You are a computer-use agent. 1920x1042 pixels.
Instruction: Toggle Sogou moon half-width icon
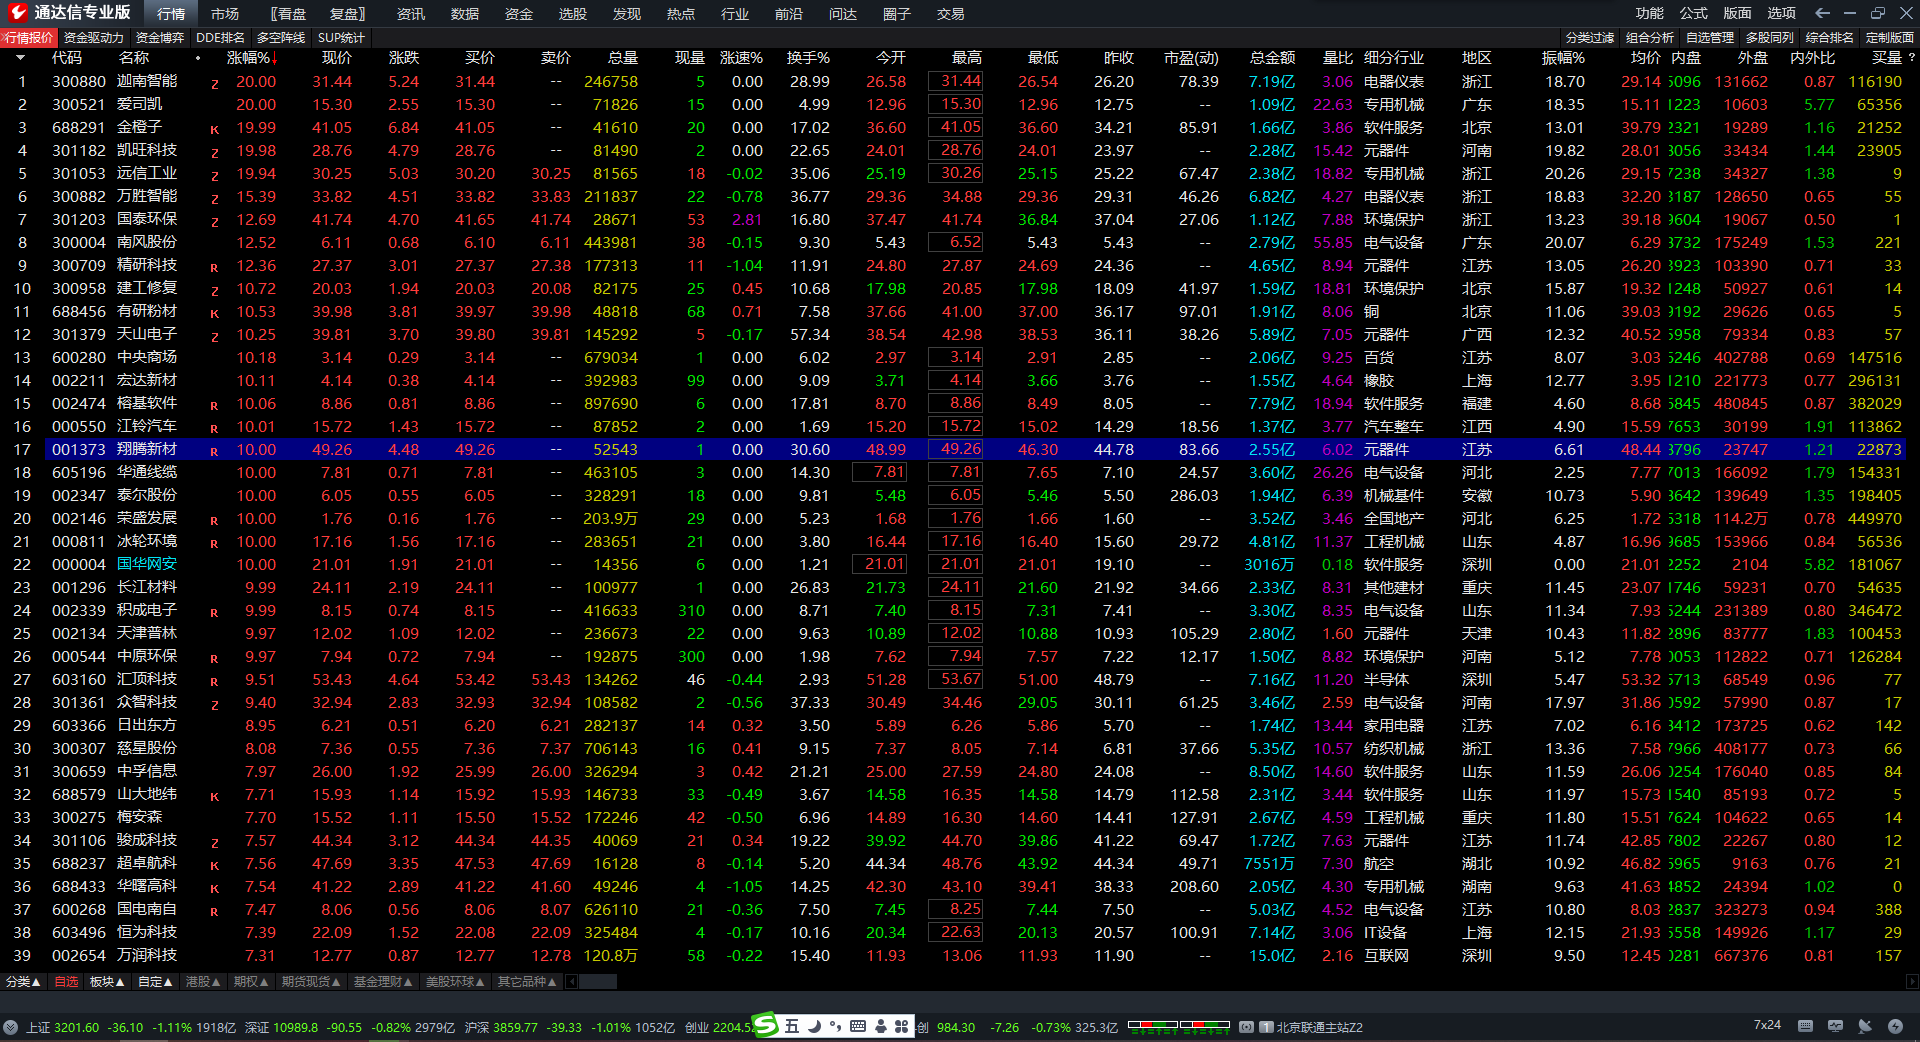click(814, 1026)
